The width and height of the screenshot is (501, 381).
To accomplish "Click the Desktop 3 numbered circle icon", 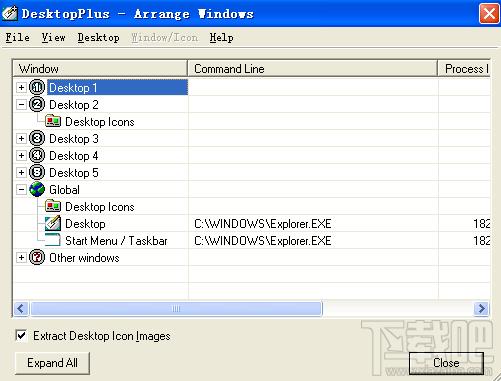I will [37, 138].
